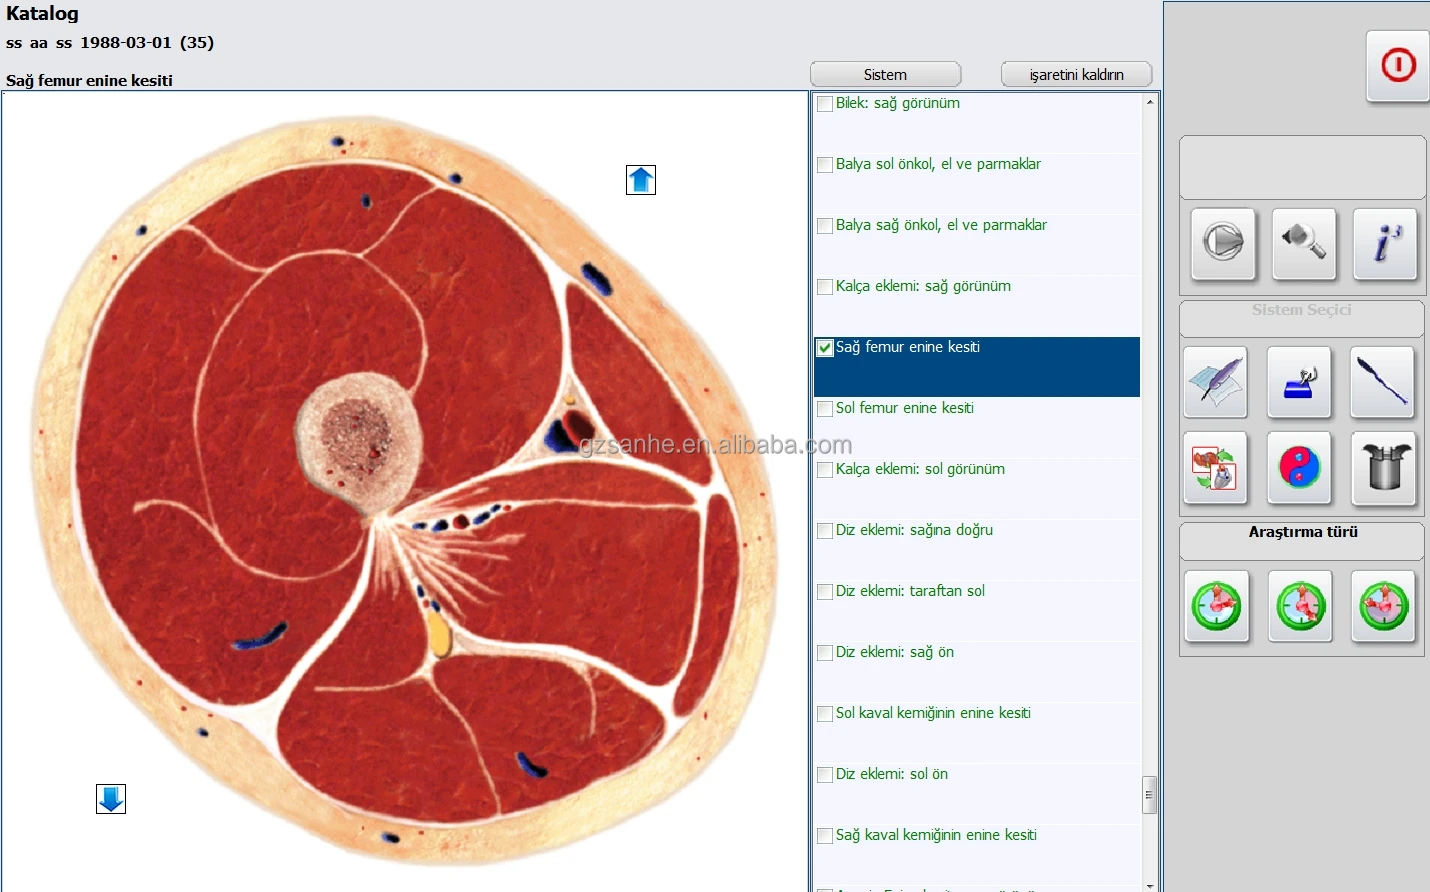Uncheck the Sağ femur enine kesiti checkbox

coord(825,347)
